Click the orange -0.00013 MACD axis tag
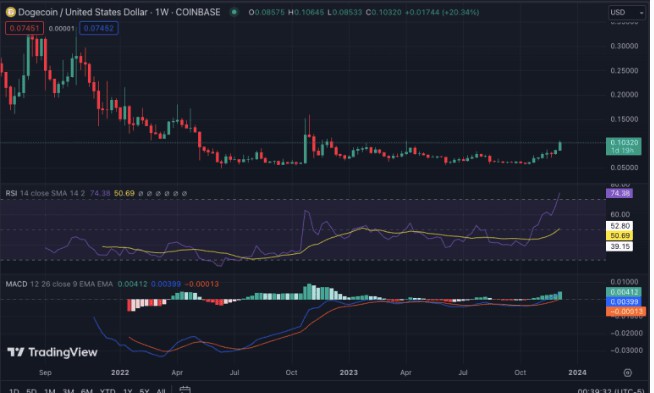This screenshot has width=654, height=393. click(x=626, y=311)
